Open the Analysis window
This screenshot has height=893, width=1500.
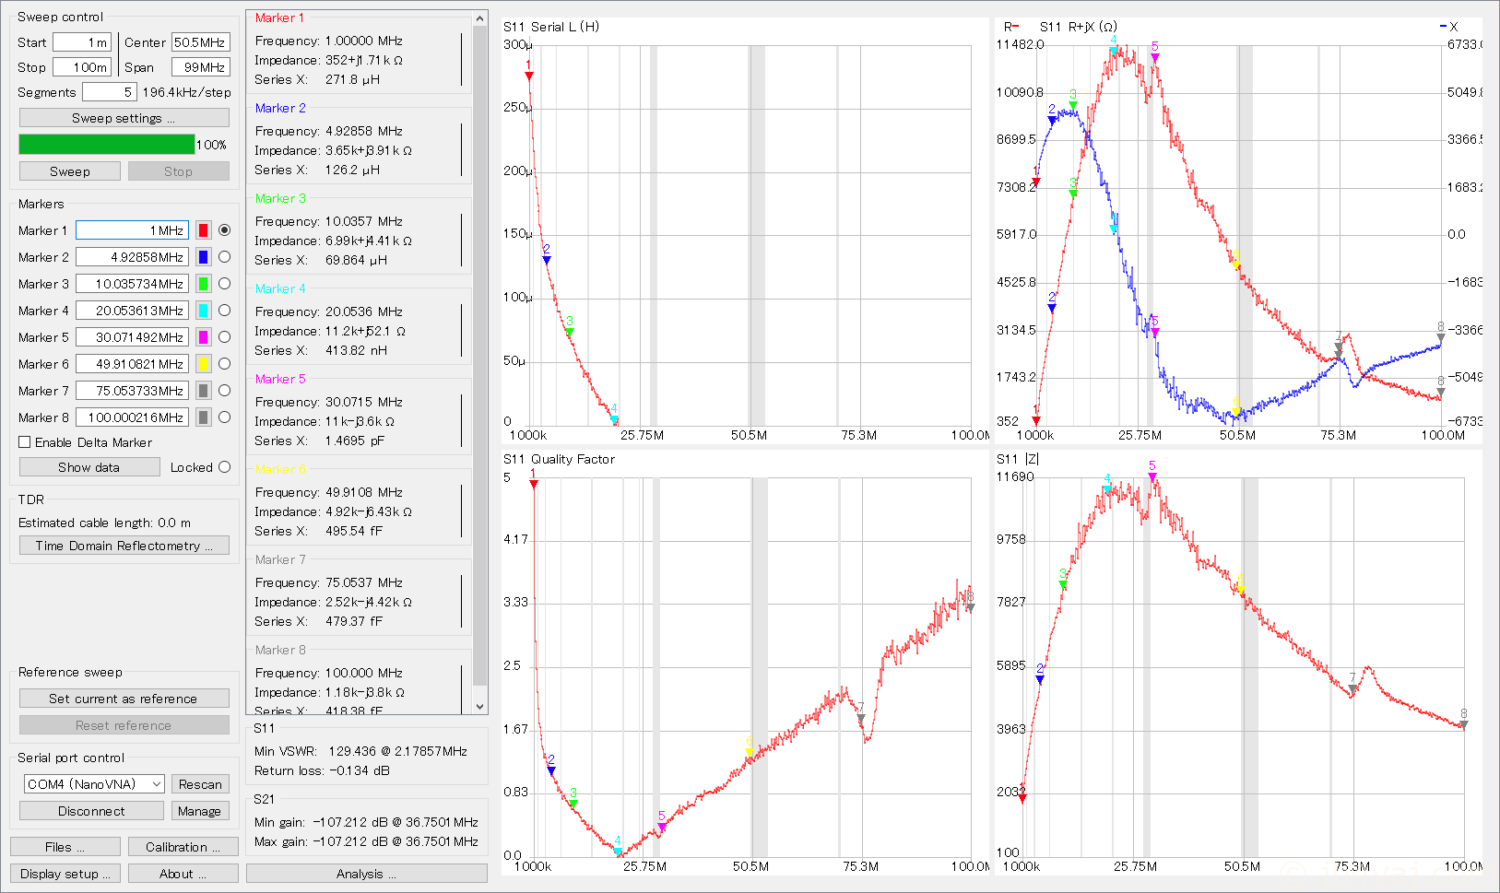(366, 874)
